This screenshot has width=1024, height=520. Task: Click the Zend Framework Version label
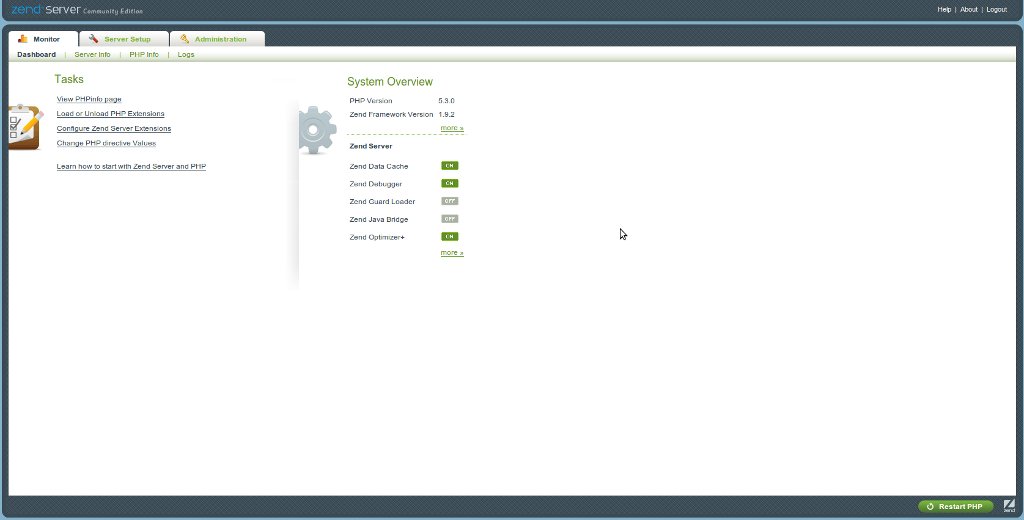(391, 114)
